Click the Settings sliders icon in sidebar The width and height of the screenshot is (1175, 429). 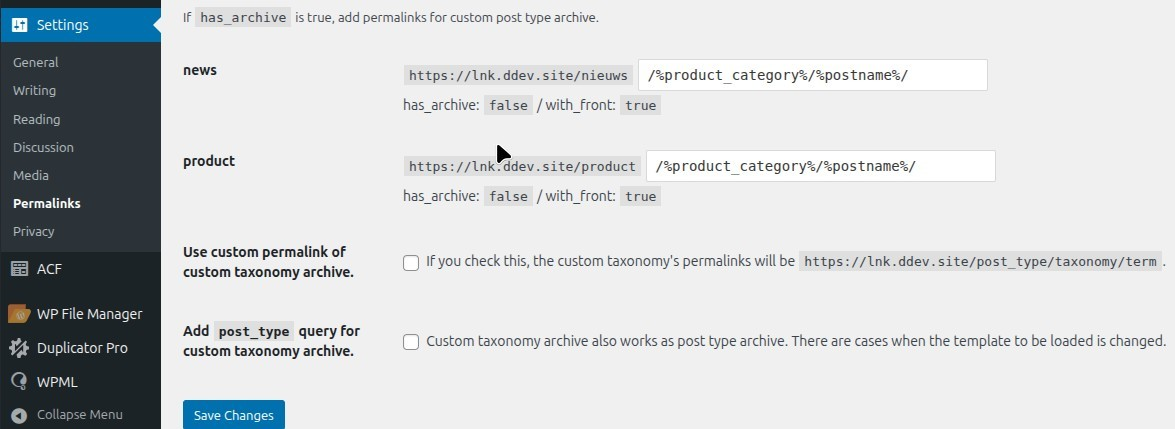point(20,25)
